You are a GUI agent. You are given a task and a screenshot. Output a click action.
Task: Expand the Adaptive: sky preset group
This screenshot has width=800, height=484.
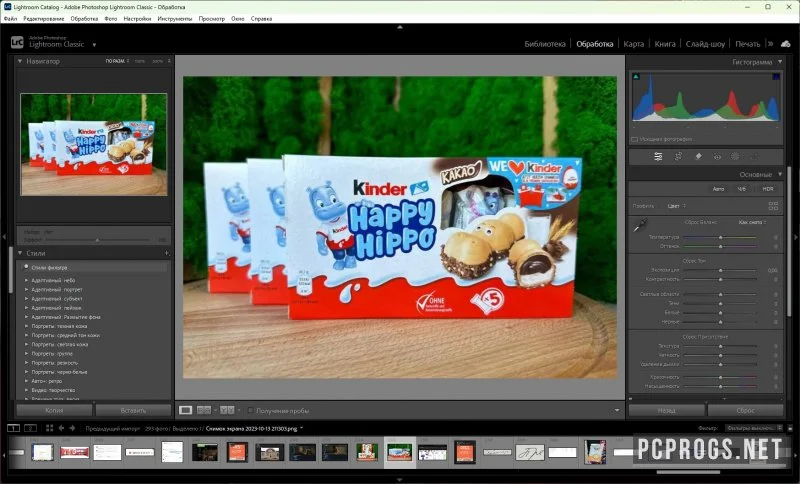(27, 280)
